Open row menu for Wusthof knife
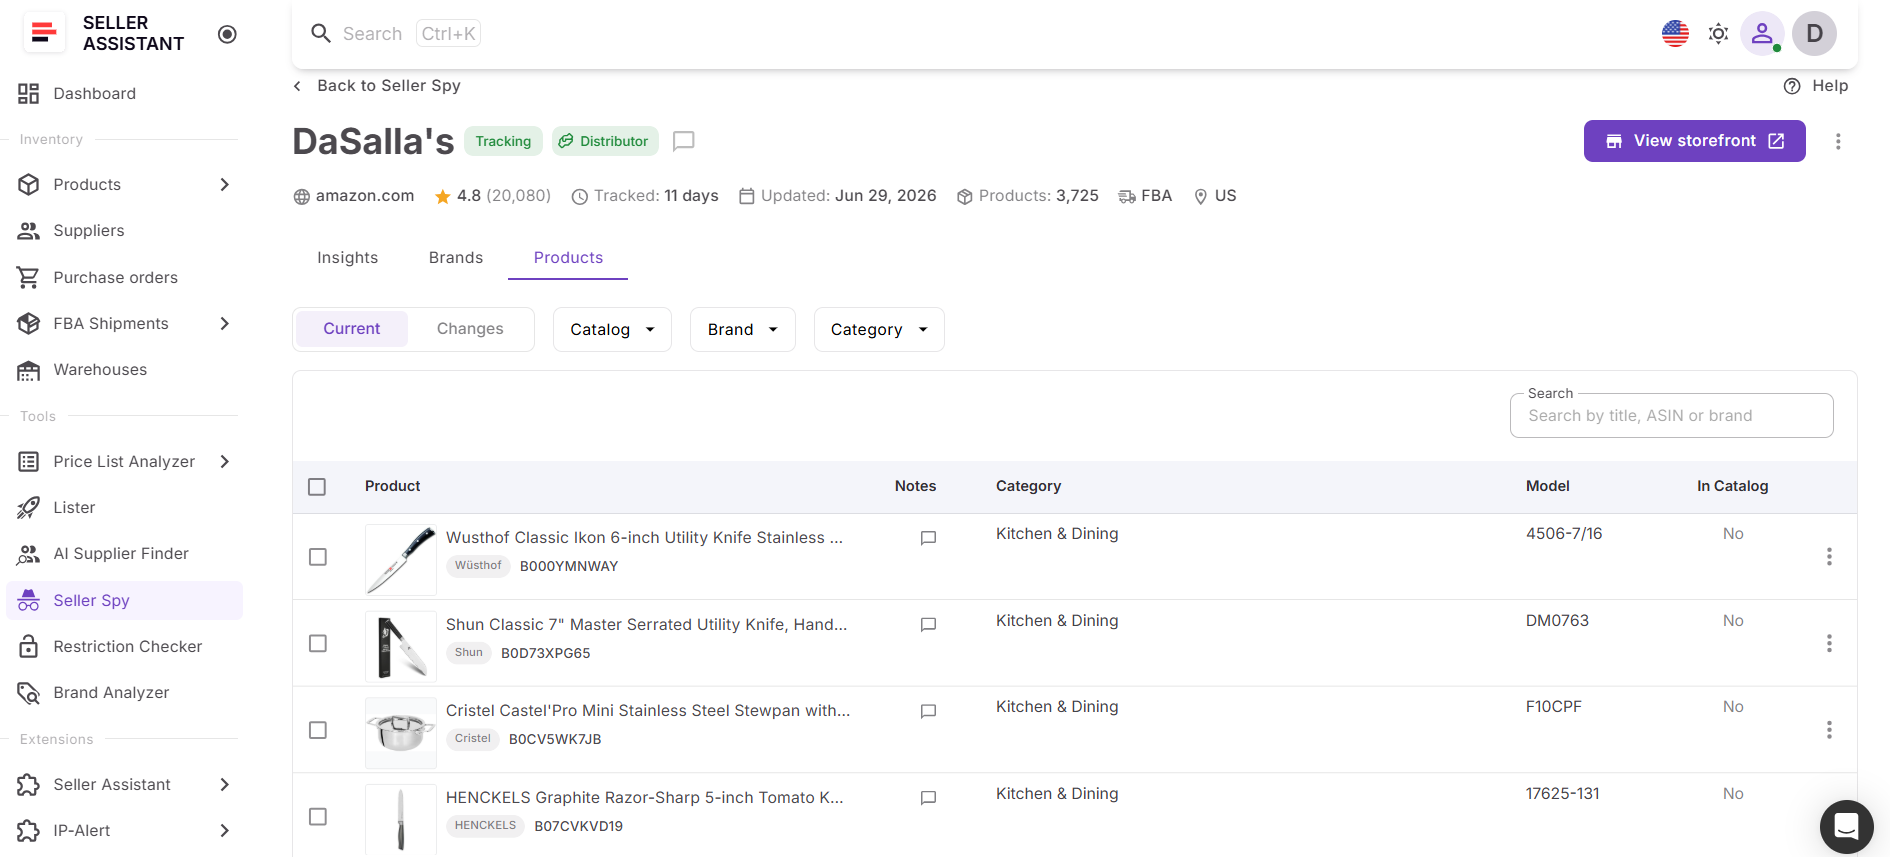This screenshot has height=857, width=1890. pos(1829,556)
